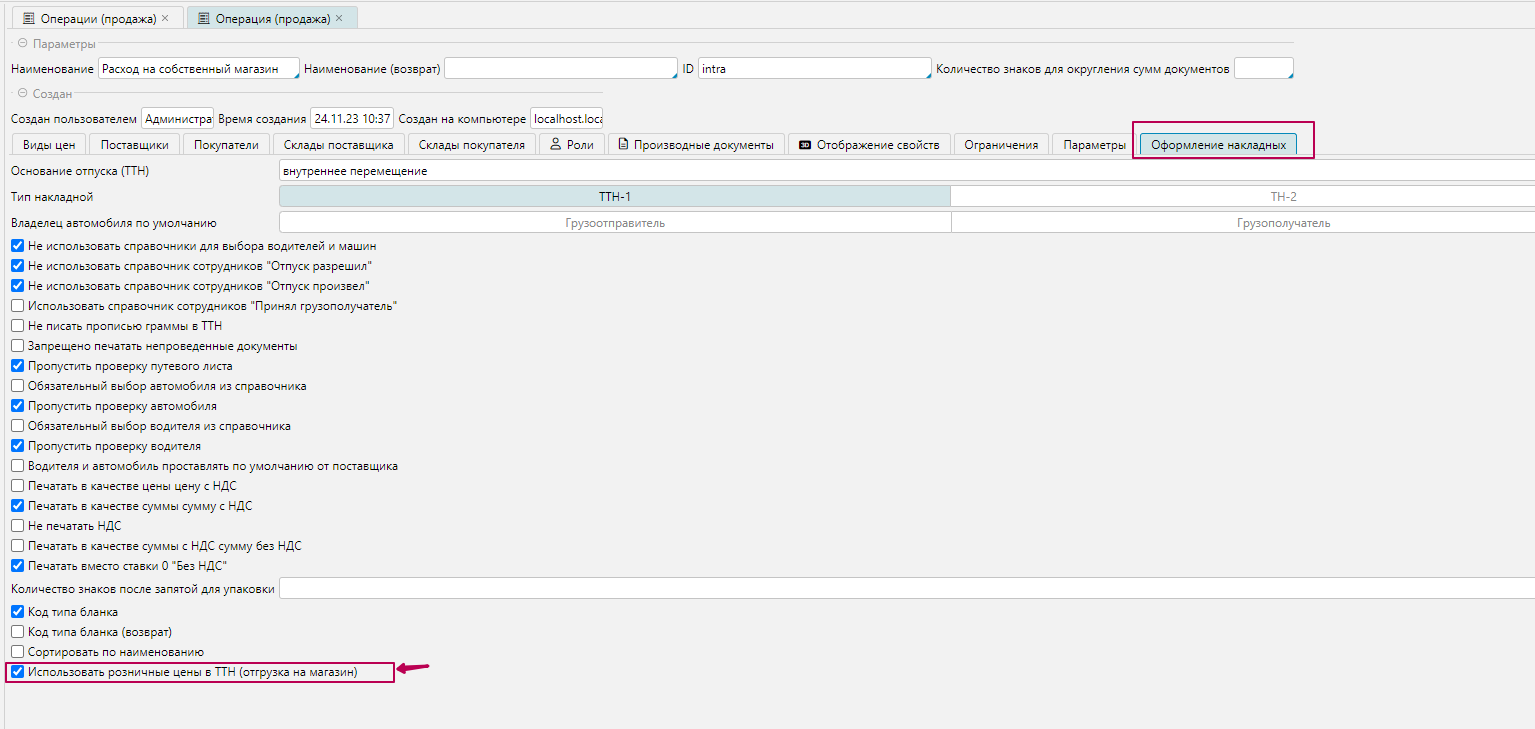Collapse the Параметры section
The image size is (1535, 729).
22,44
